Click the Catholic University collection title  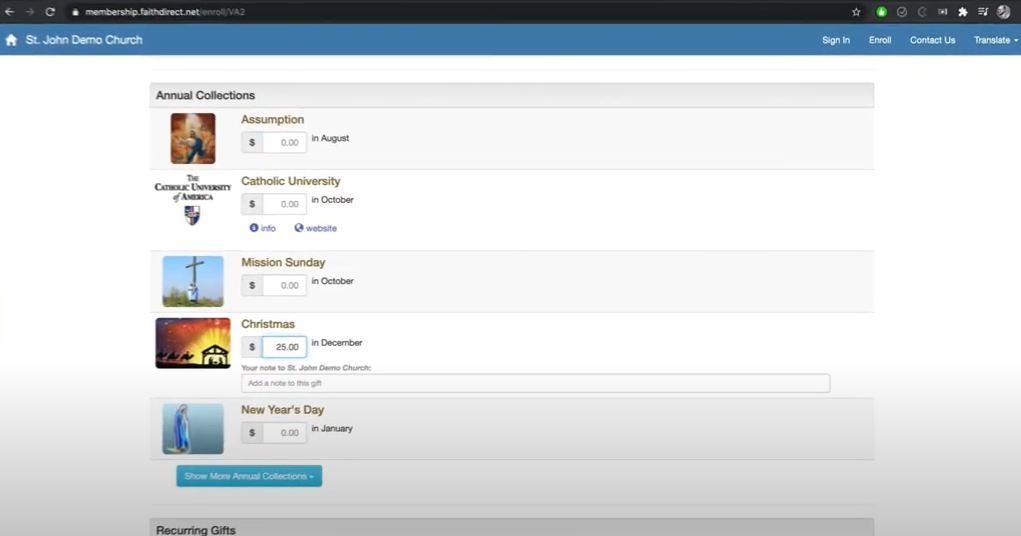(x=290, y=181)
